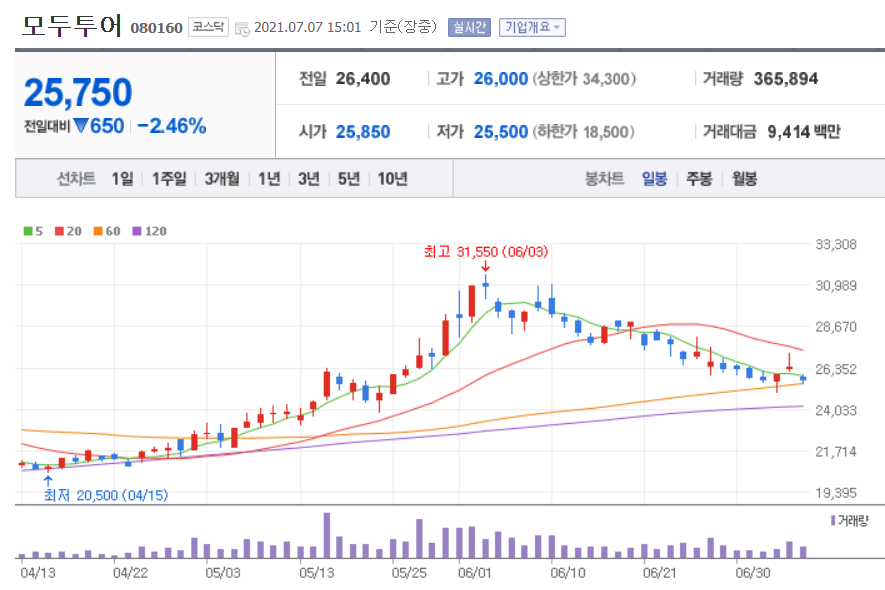
Task: Click the 전일 value 26,400
Action: 363,78
